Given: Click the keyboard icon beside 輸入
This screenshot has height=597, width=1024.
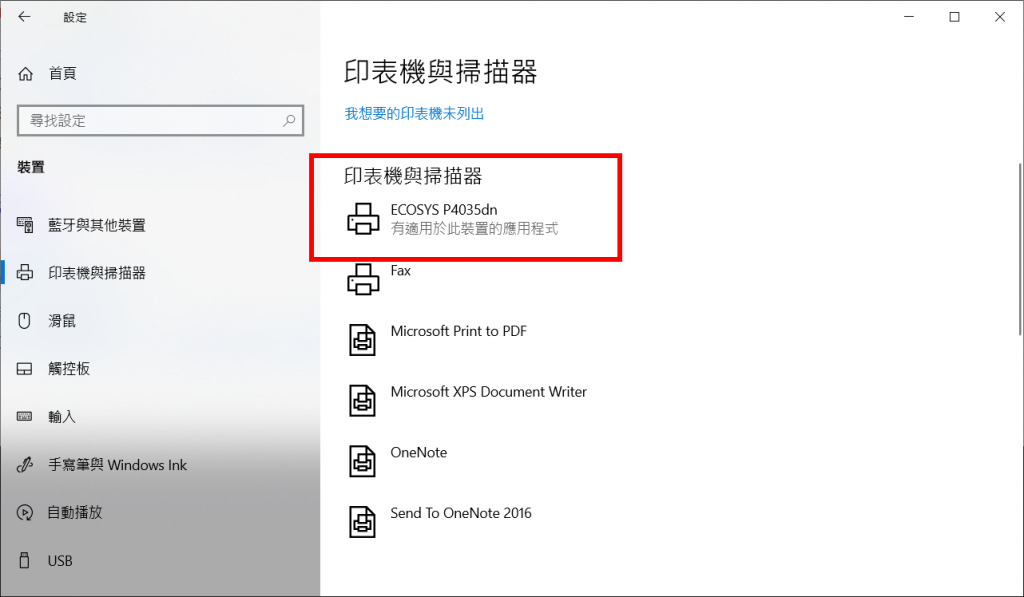Looking at the screenshot, I should (x=24, y=417).
